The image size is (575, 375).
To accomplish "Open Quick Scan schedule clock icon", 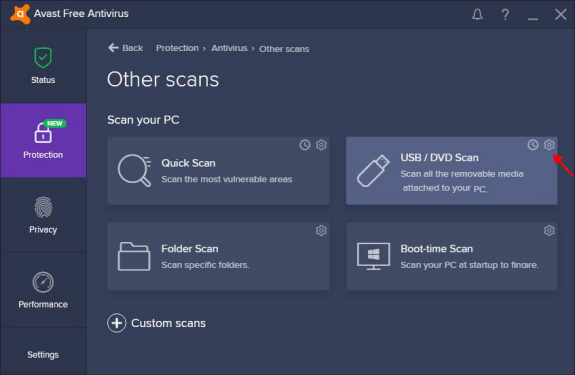I will pyautogui.click(x=305, y=145).
